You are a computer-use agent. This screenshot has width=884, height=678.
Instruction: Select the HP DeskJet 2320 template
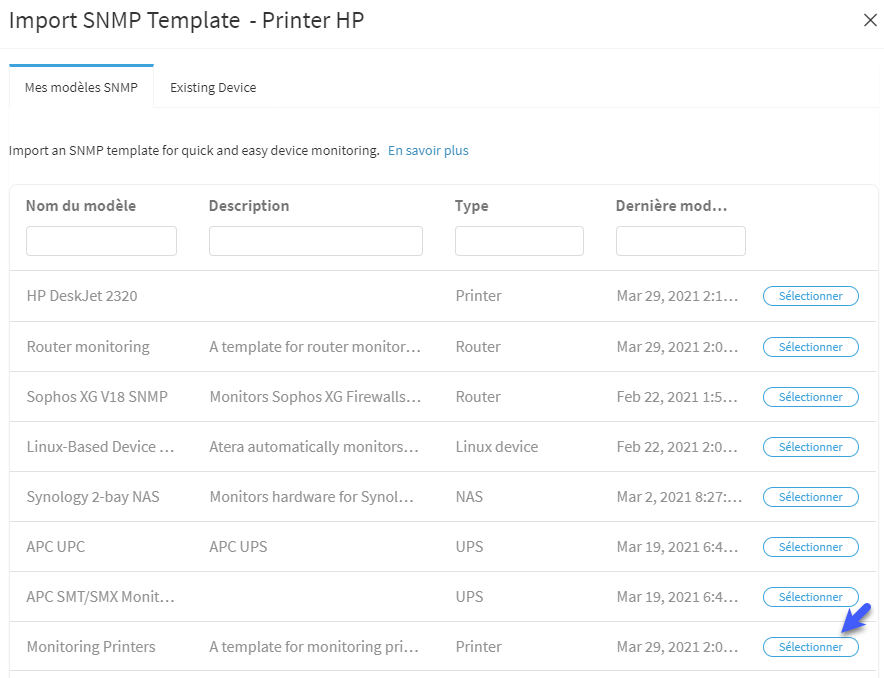point(811,296)
